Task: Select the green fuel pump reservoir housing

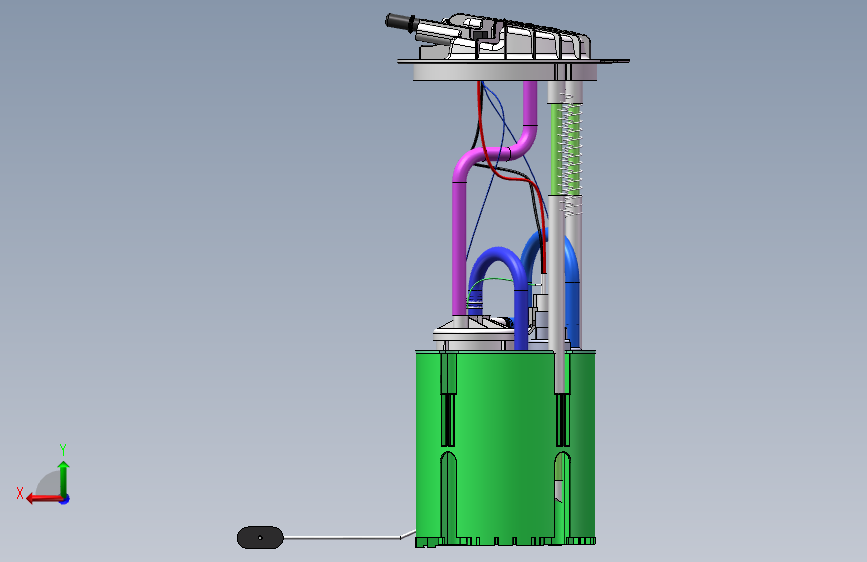Action: (505, 448)
